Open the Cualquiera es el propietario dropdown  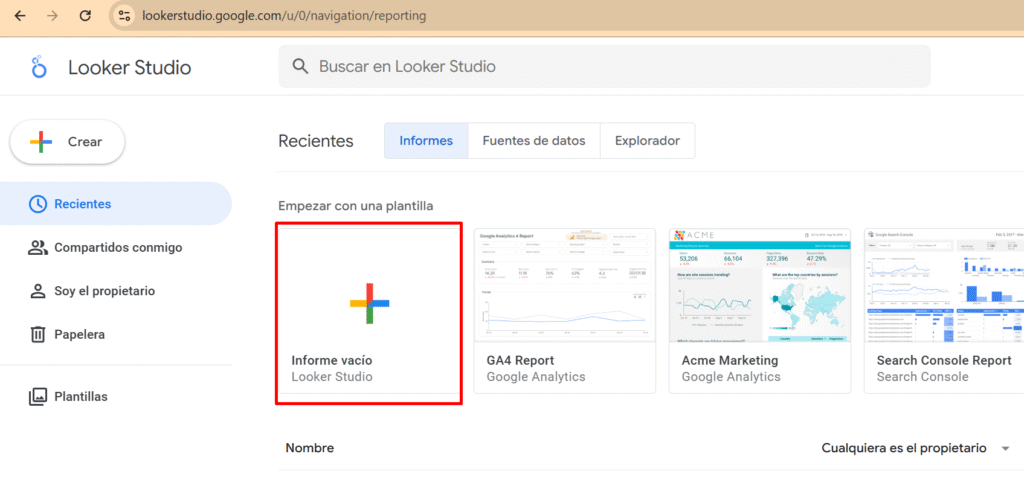(x=916, y=448)
